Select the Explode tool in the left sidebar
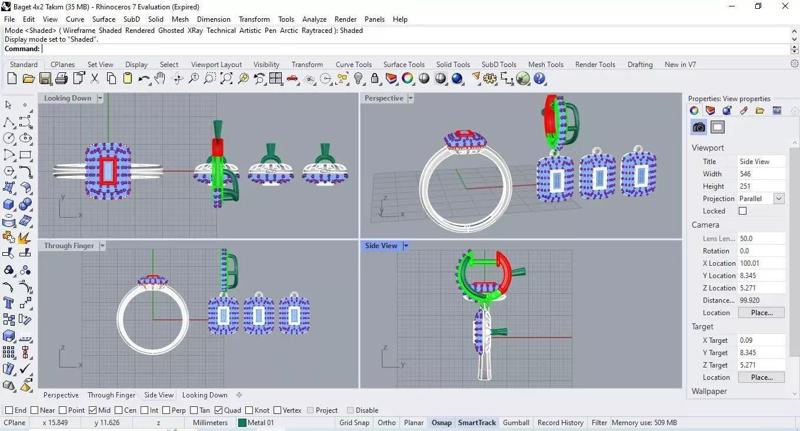The image size is (800, 431). tap(25, 237)
